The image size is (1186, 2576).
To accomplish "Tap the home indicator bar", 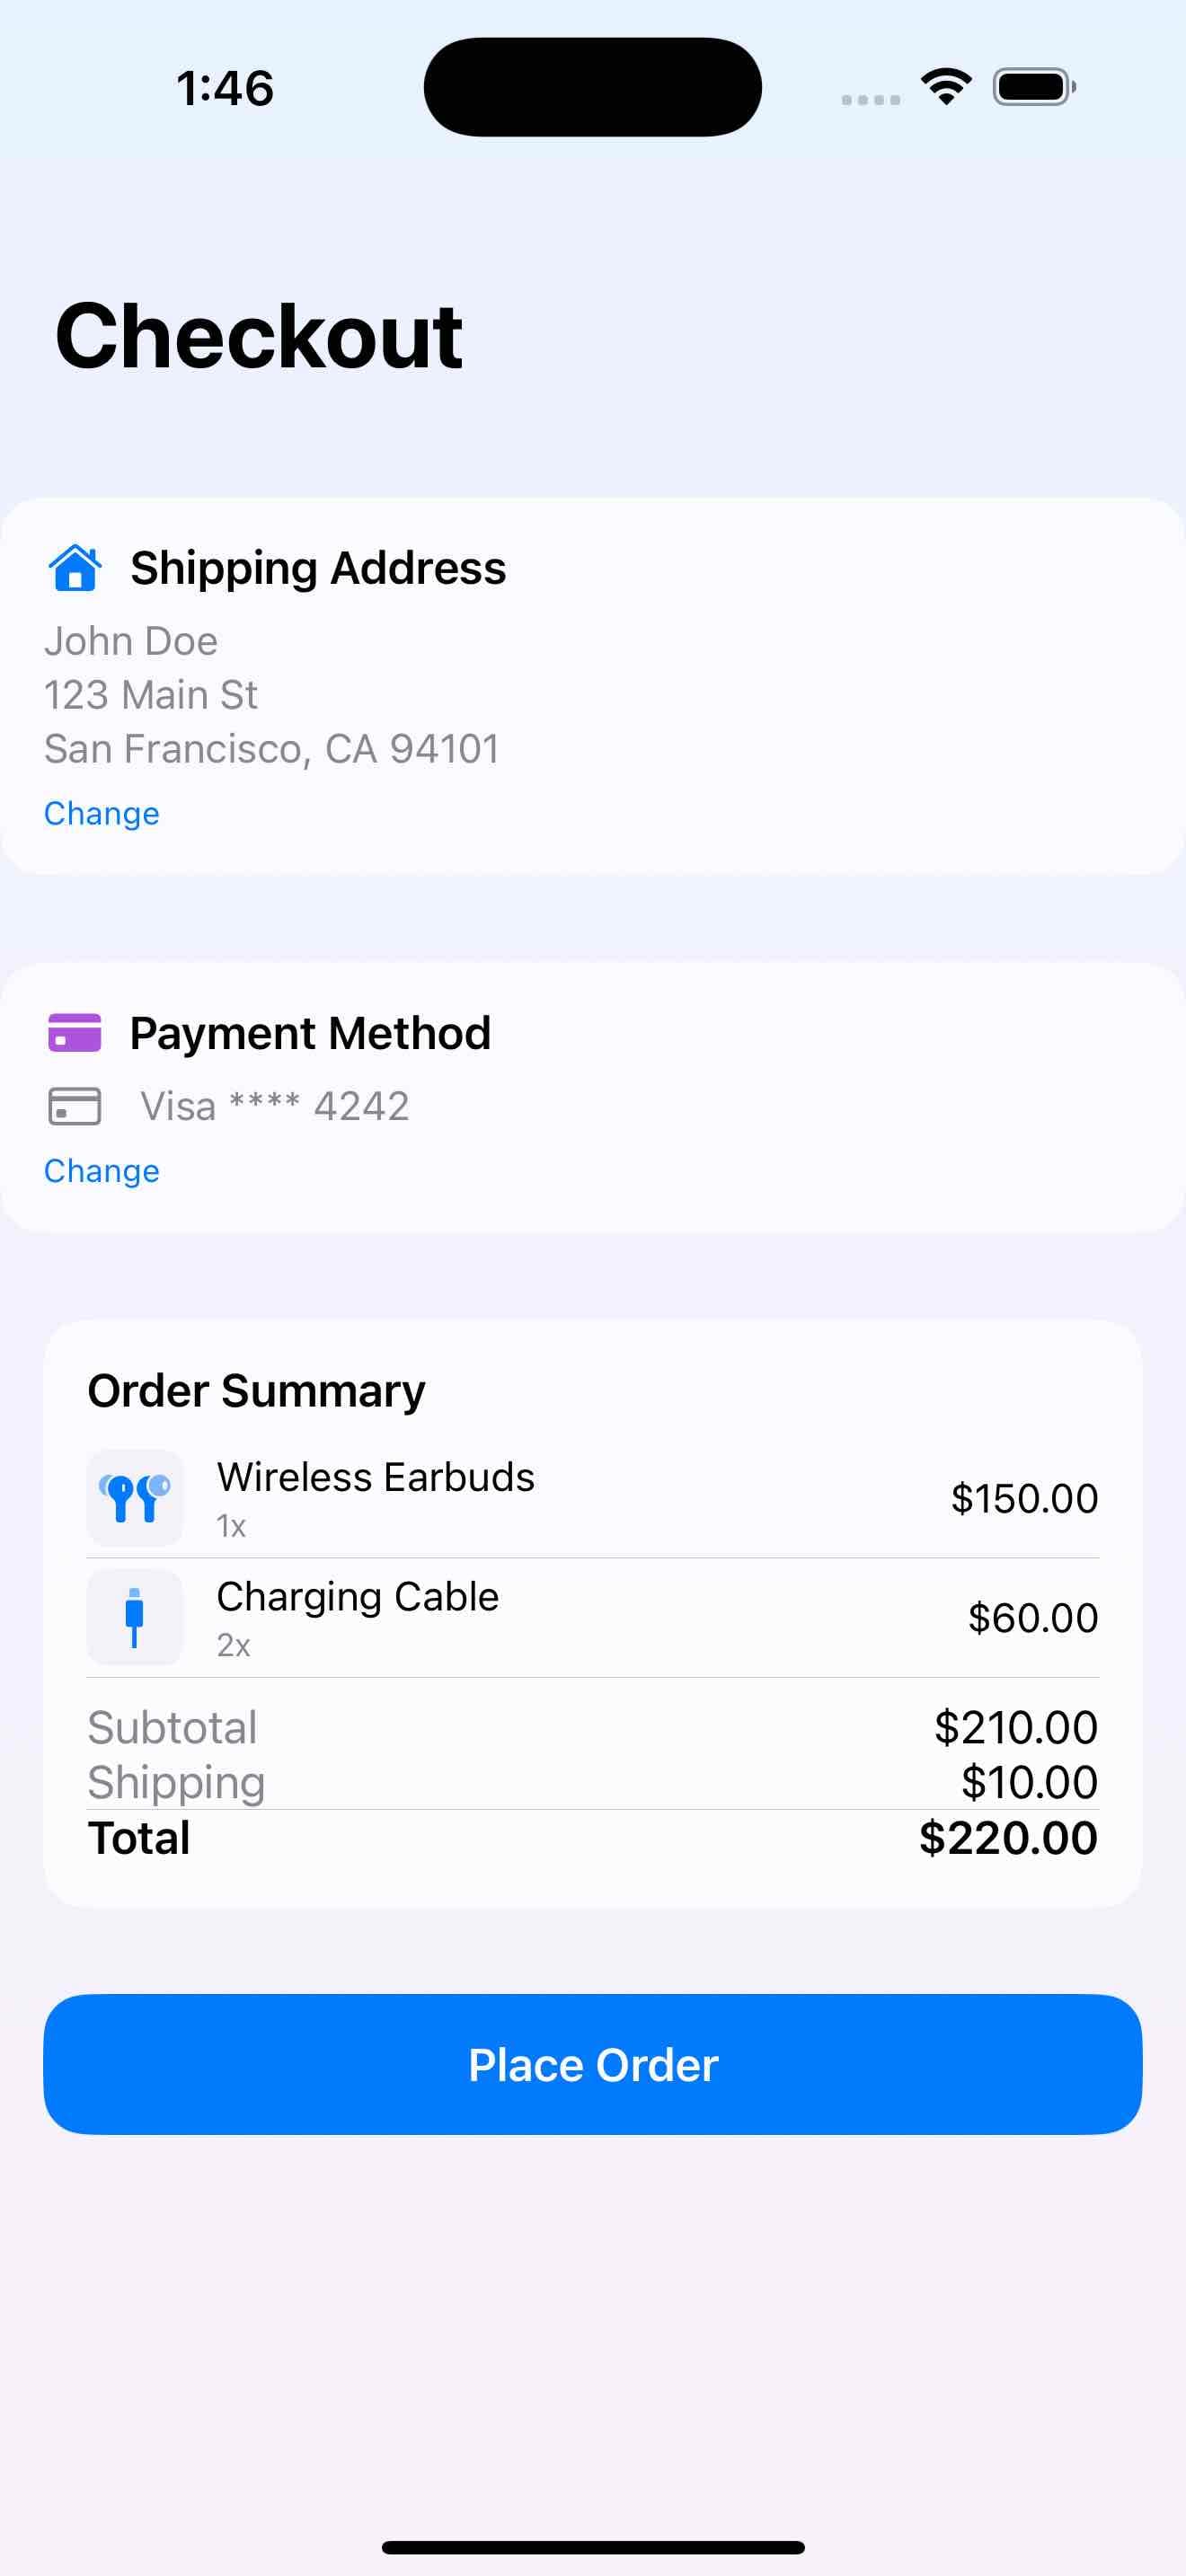I will [x=593, y=2547].
